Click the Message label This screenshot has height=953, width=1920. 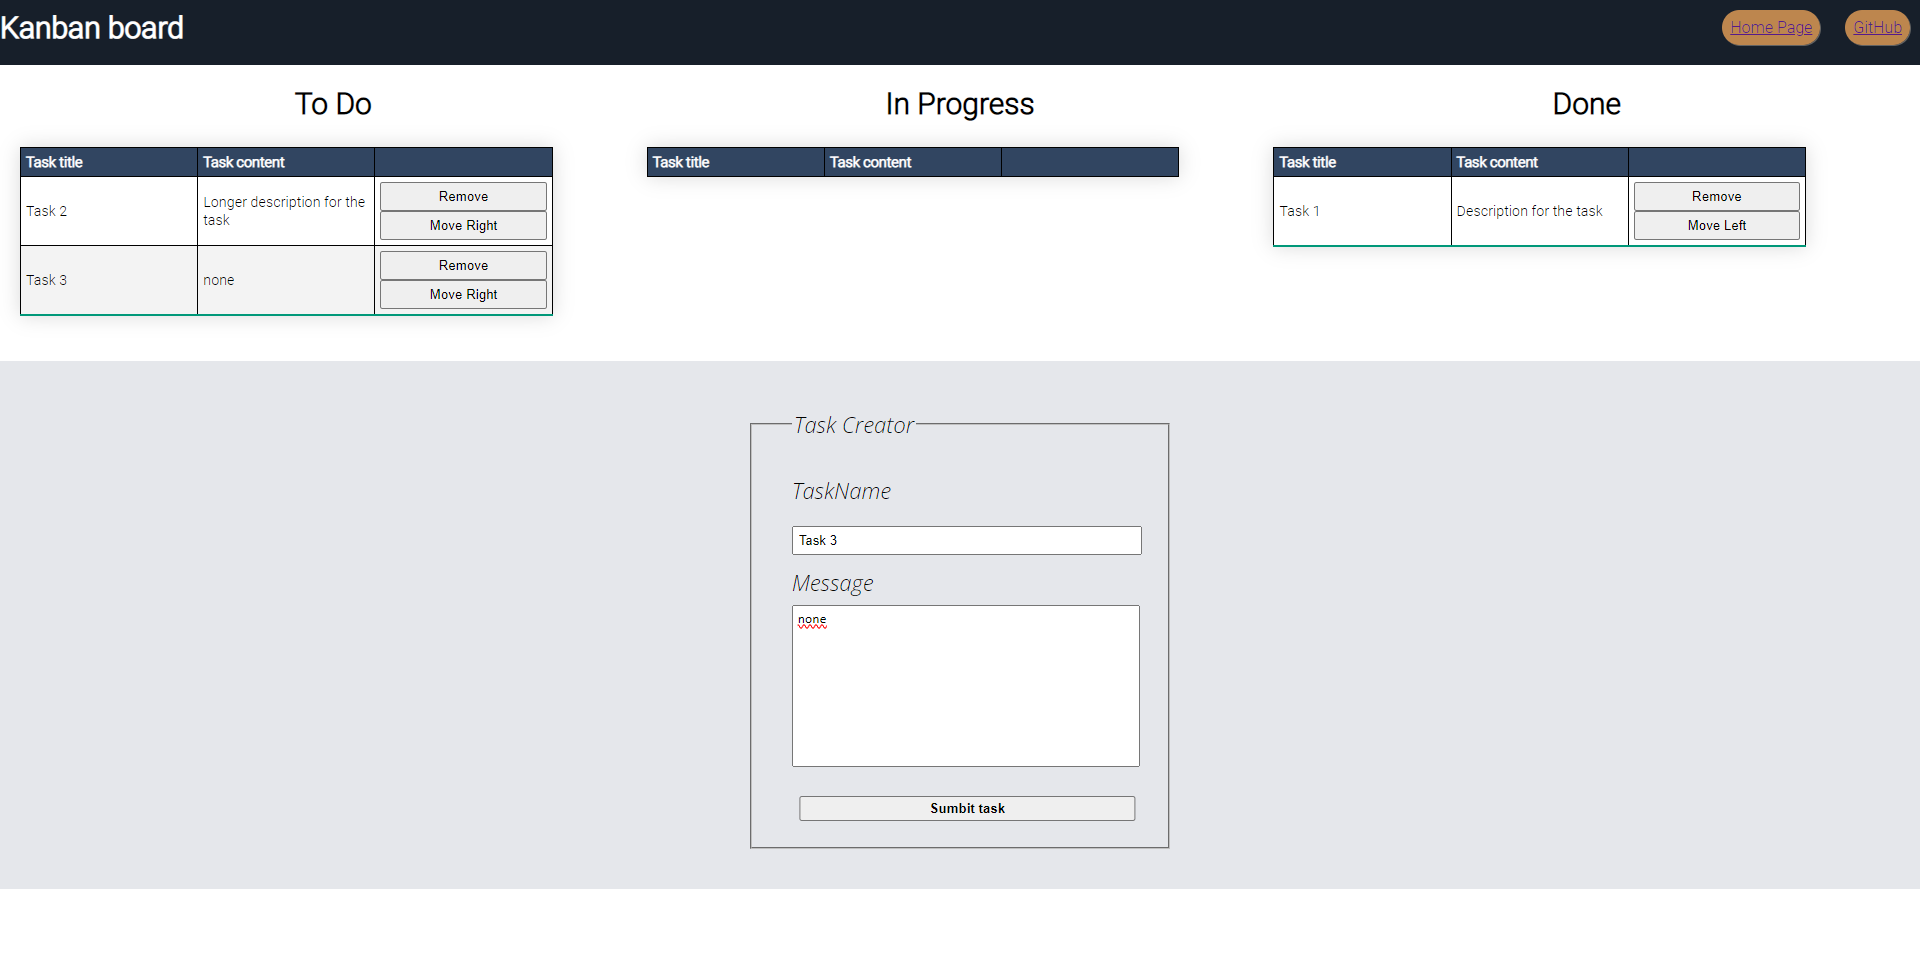coord(833,583)
